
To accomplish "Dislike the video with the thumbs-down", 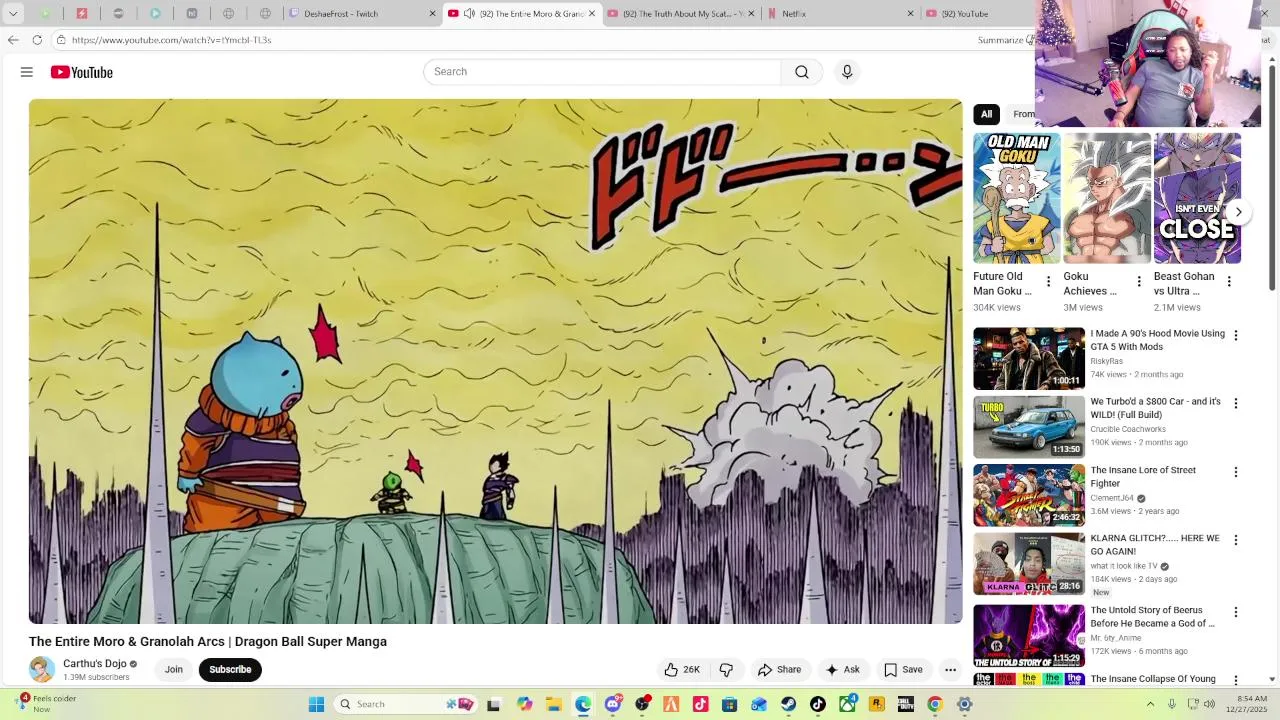I will tap(727, 670).
